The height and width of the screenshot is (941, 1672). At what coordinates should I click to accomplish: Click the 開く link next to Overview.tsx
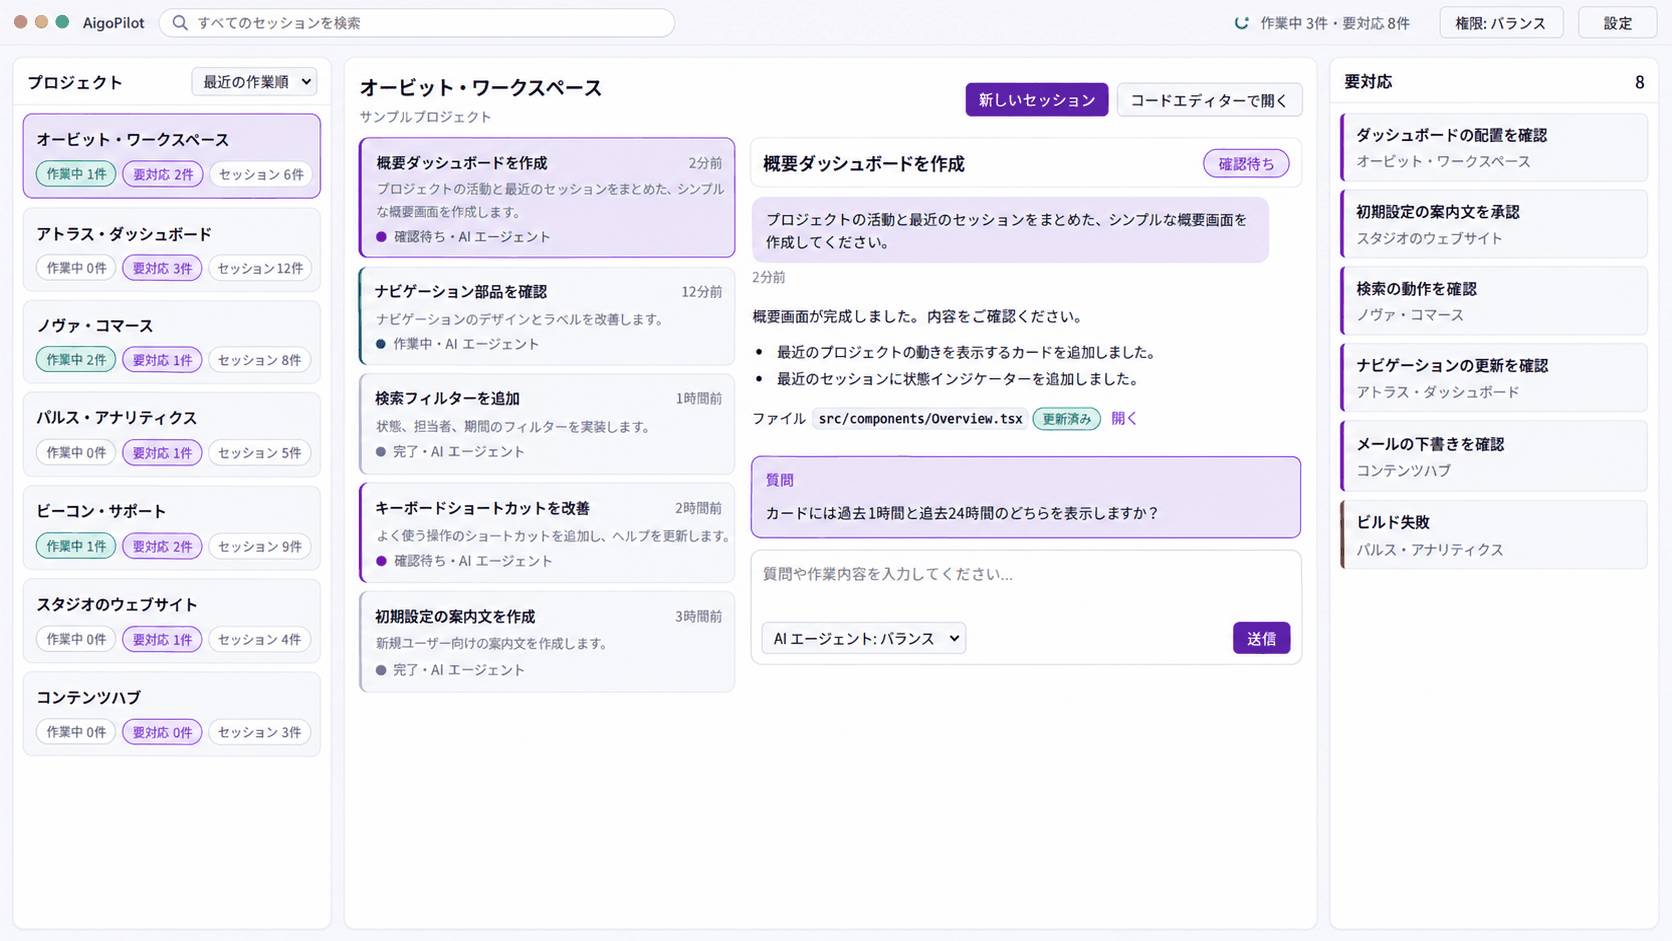[x=1124, y=418]
